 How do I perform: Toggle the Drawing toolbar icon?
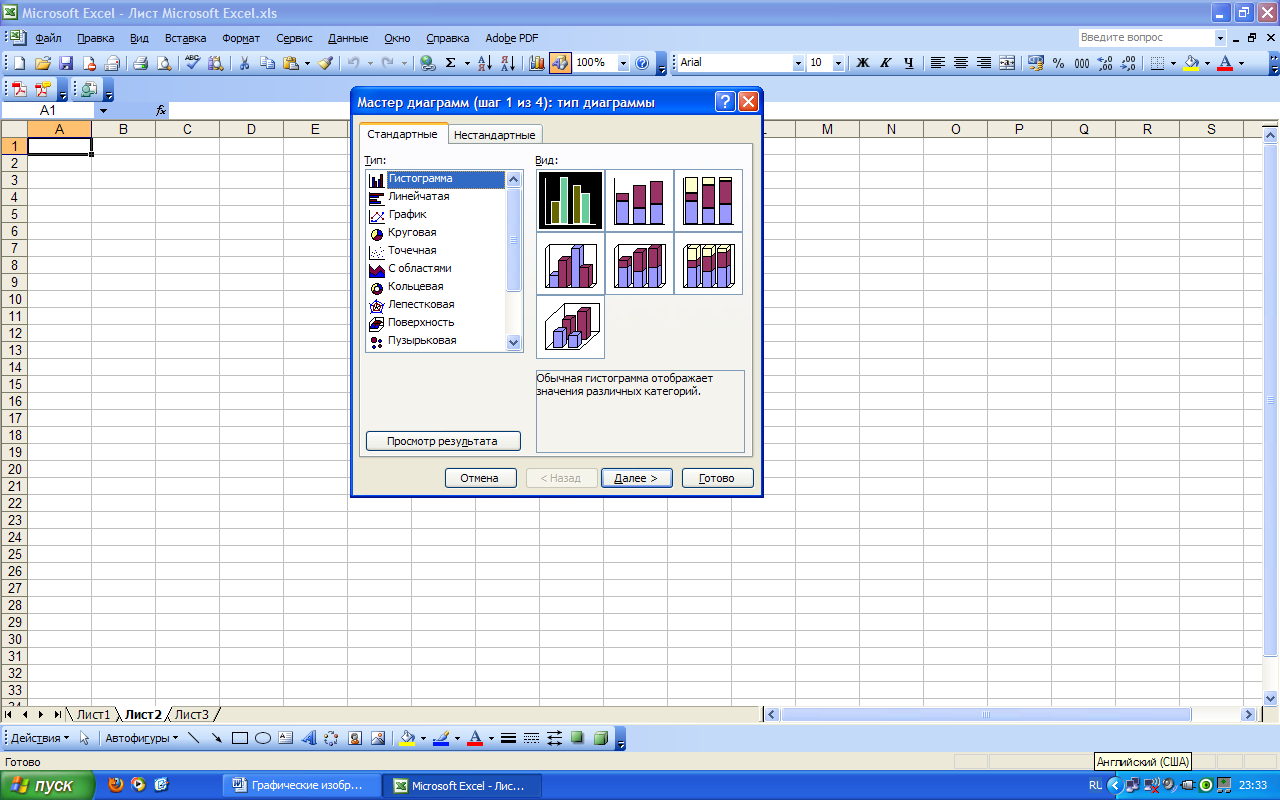[x=560, y=63]
